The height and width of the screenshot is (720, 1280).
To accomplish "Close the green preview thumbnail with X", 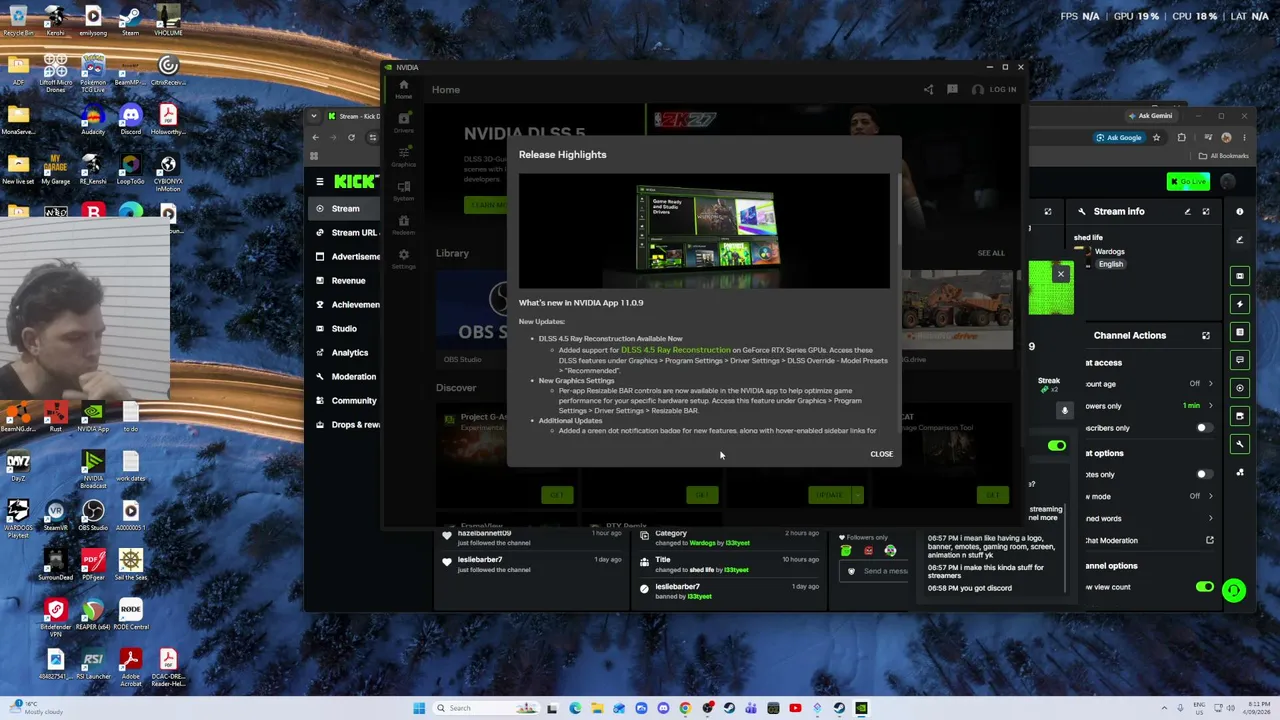I will (x=1061, y=274).
